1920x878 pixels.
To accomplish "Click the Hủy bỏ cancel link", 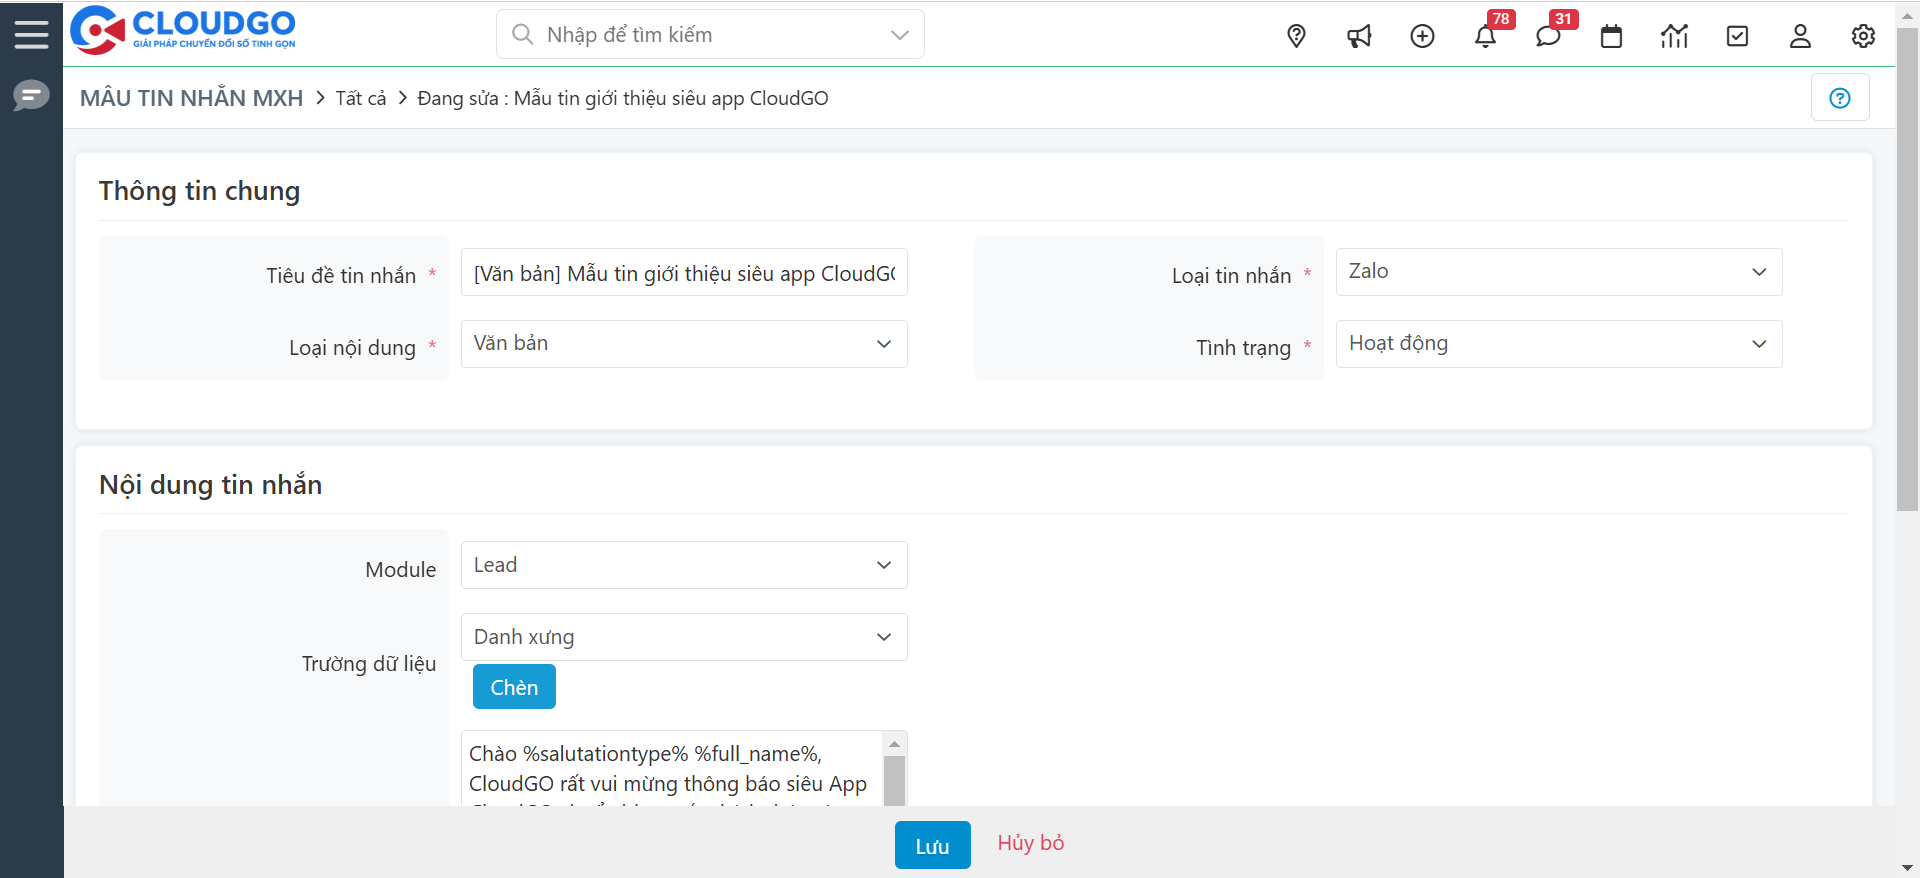I will [x=1030, y=843].
